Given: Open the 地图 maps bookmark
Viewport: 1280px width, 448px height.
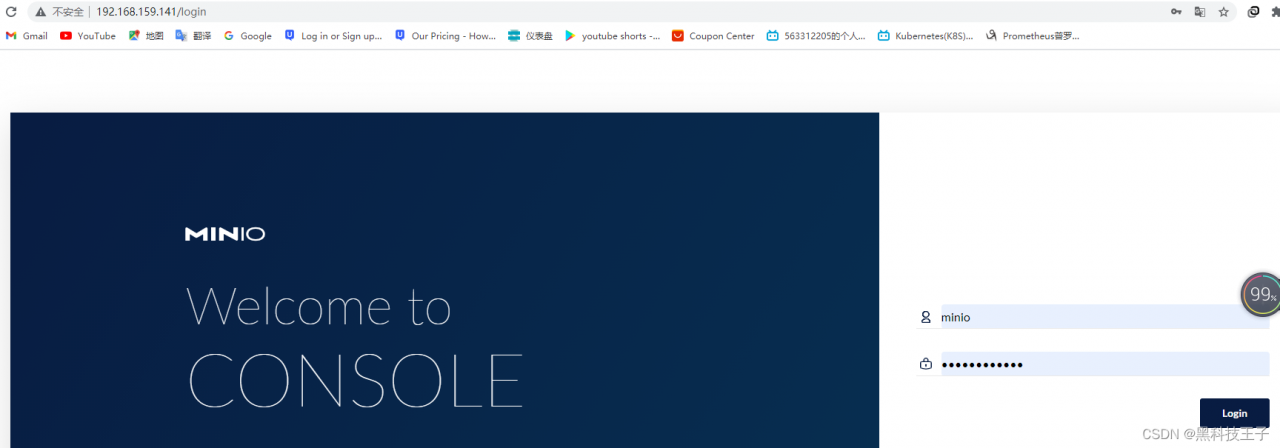Looking at the screenshot, I should [x=146, y=35].
